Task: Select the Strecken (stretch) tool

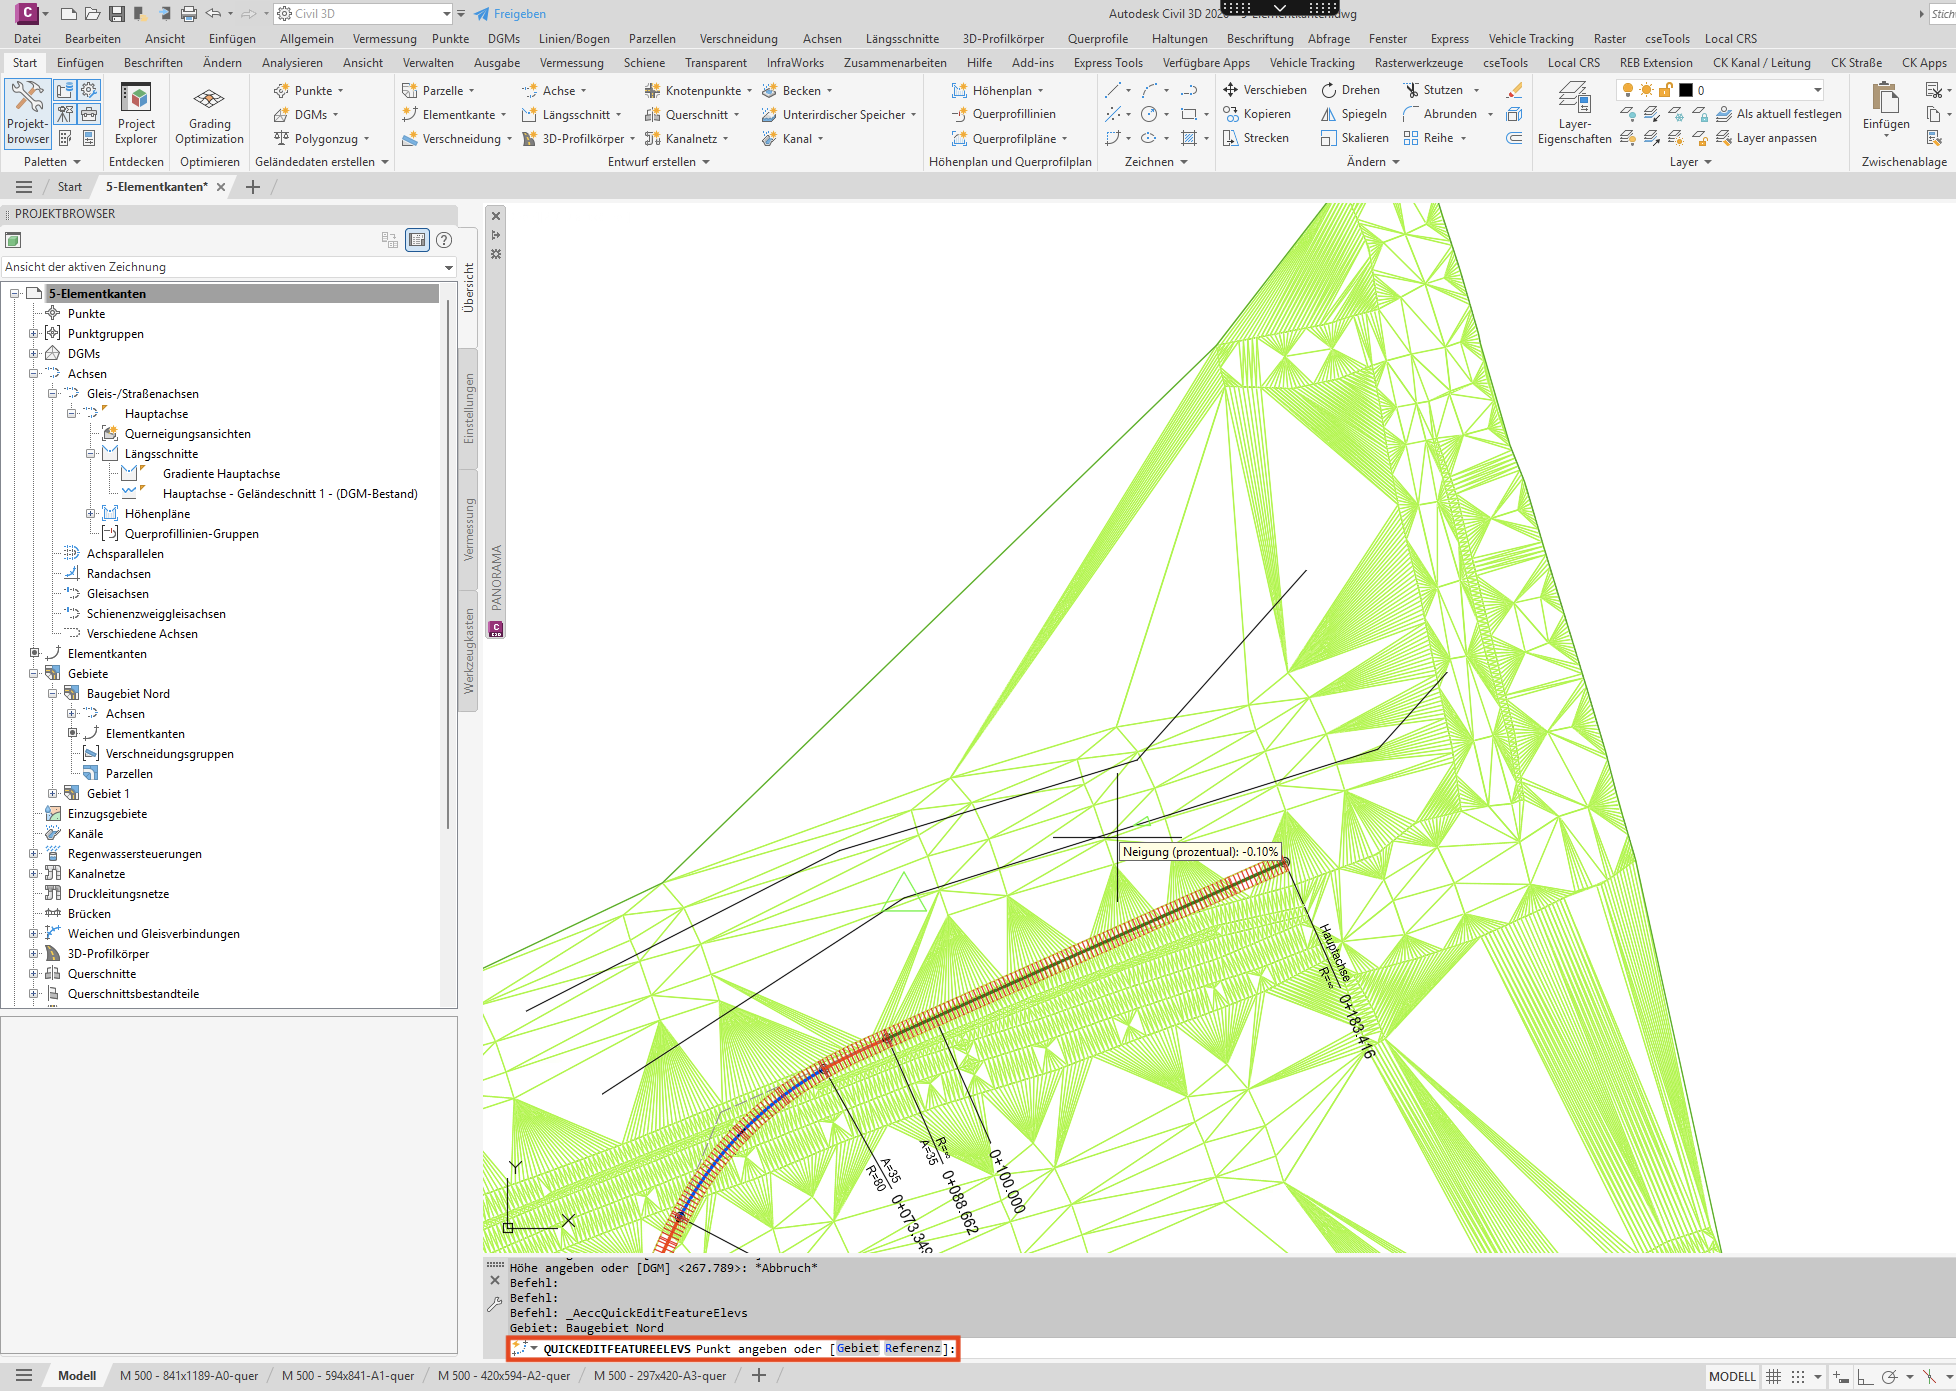Action: tap(1256, 138)
